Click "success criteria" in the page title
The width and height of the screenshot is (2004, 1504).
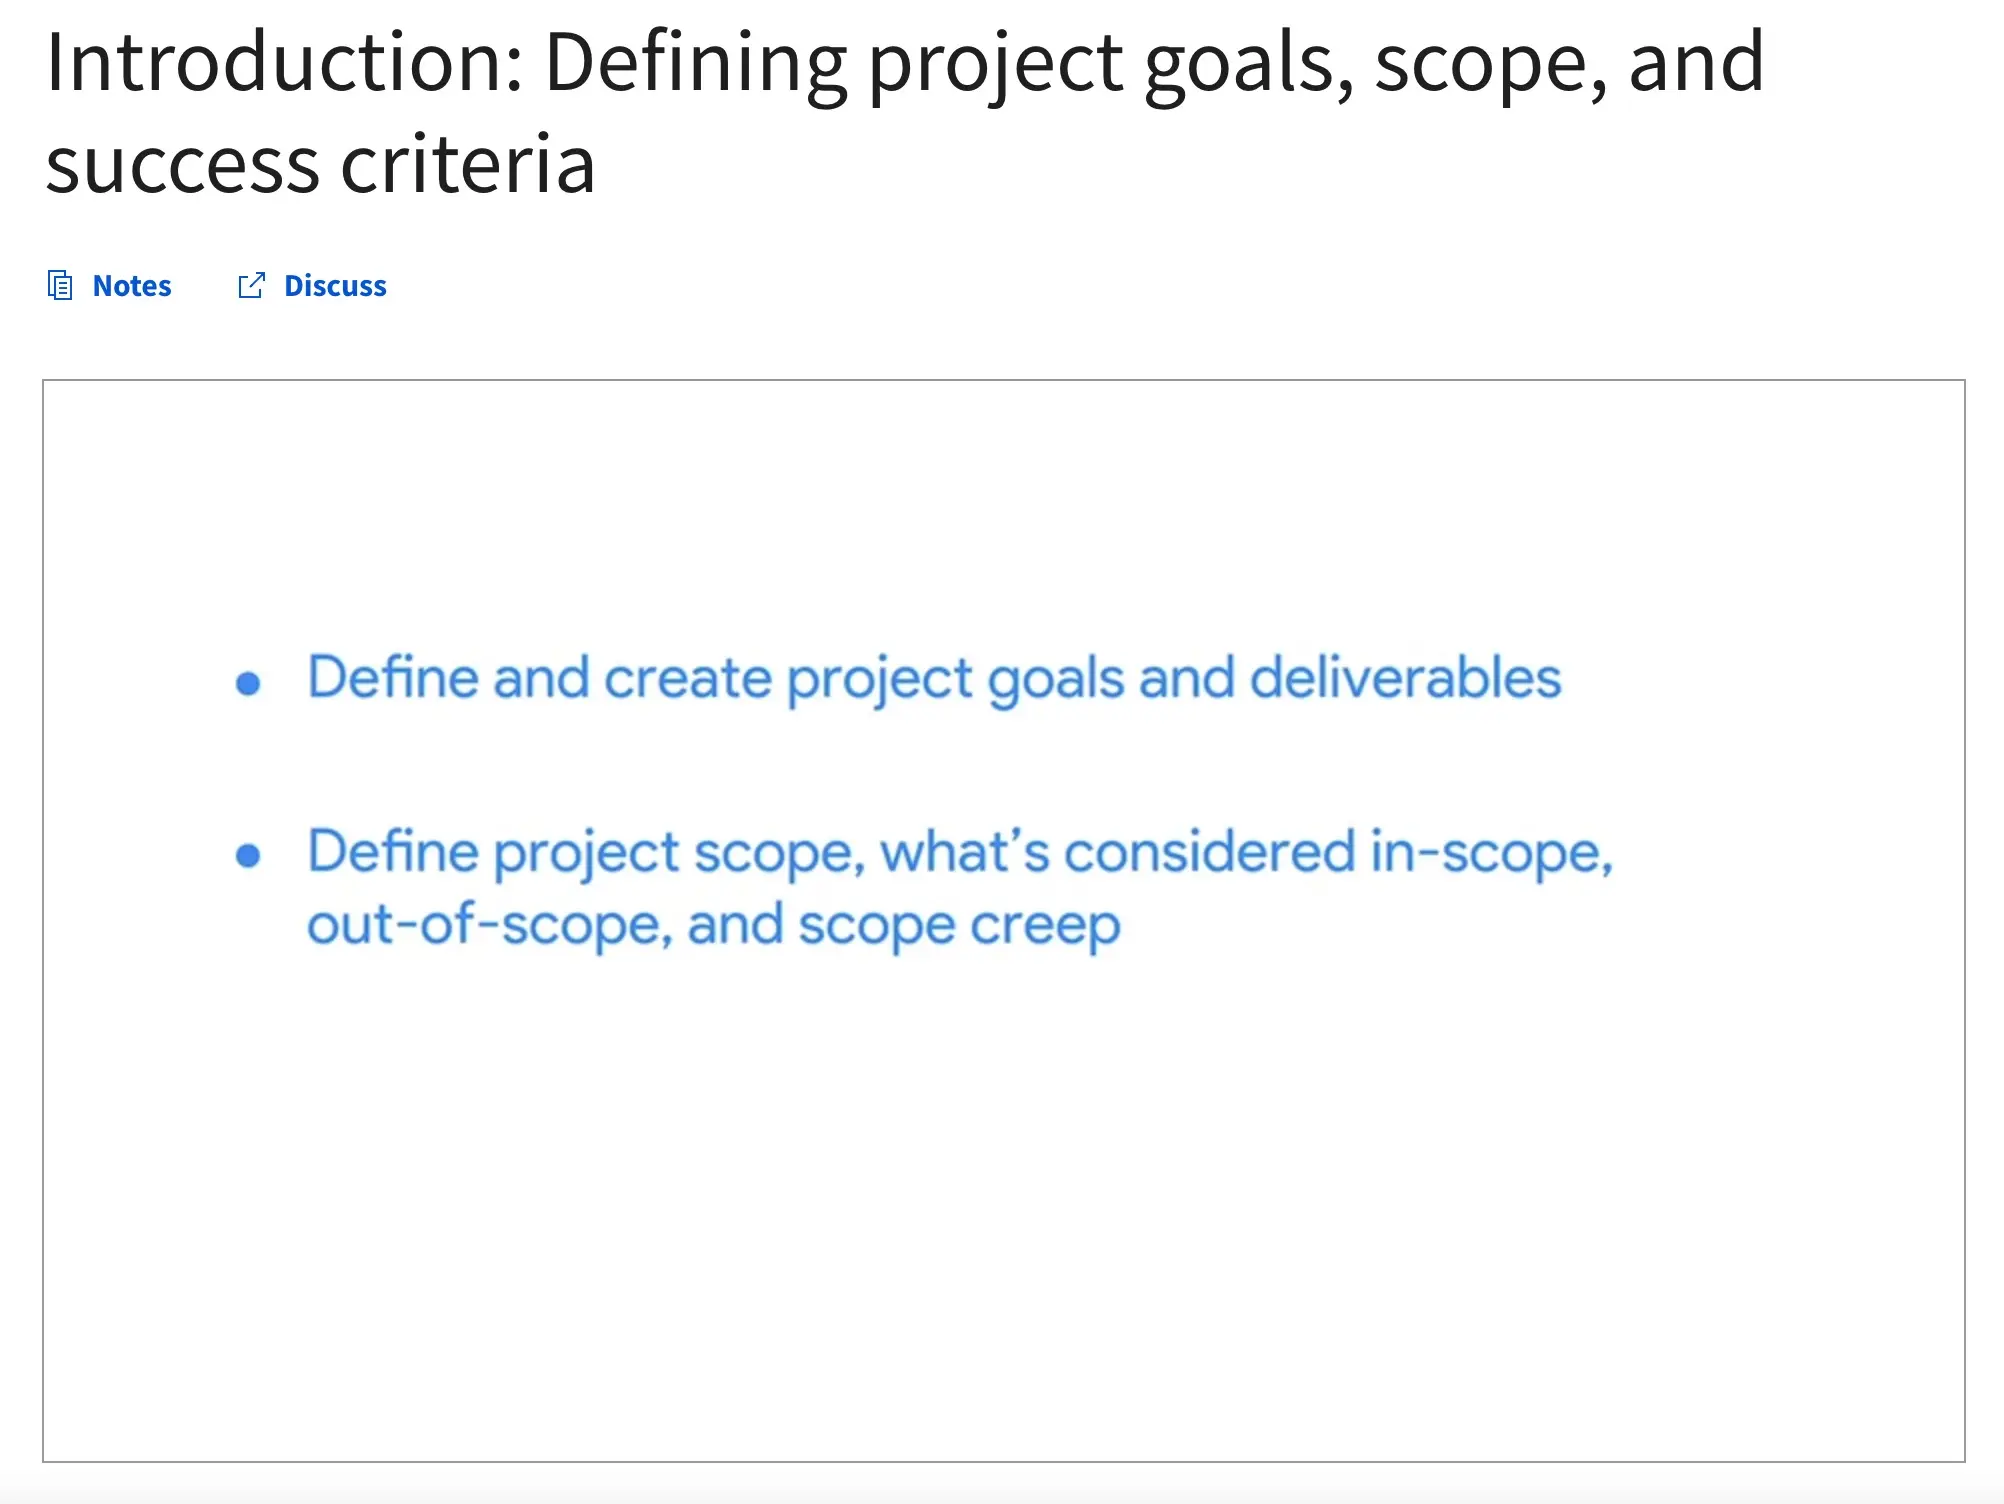[x=320, y=164]
